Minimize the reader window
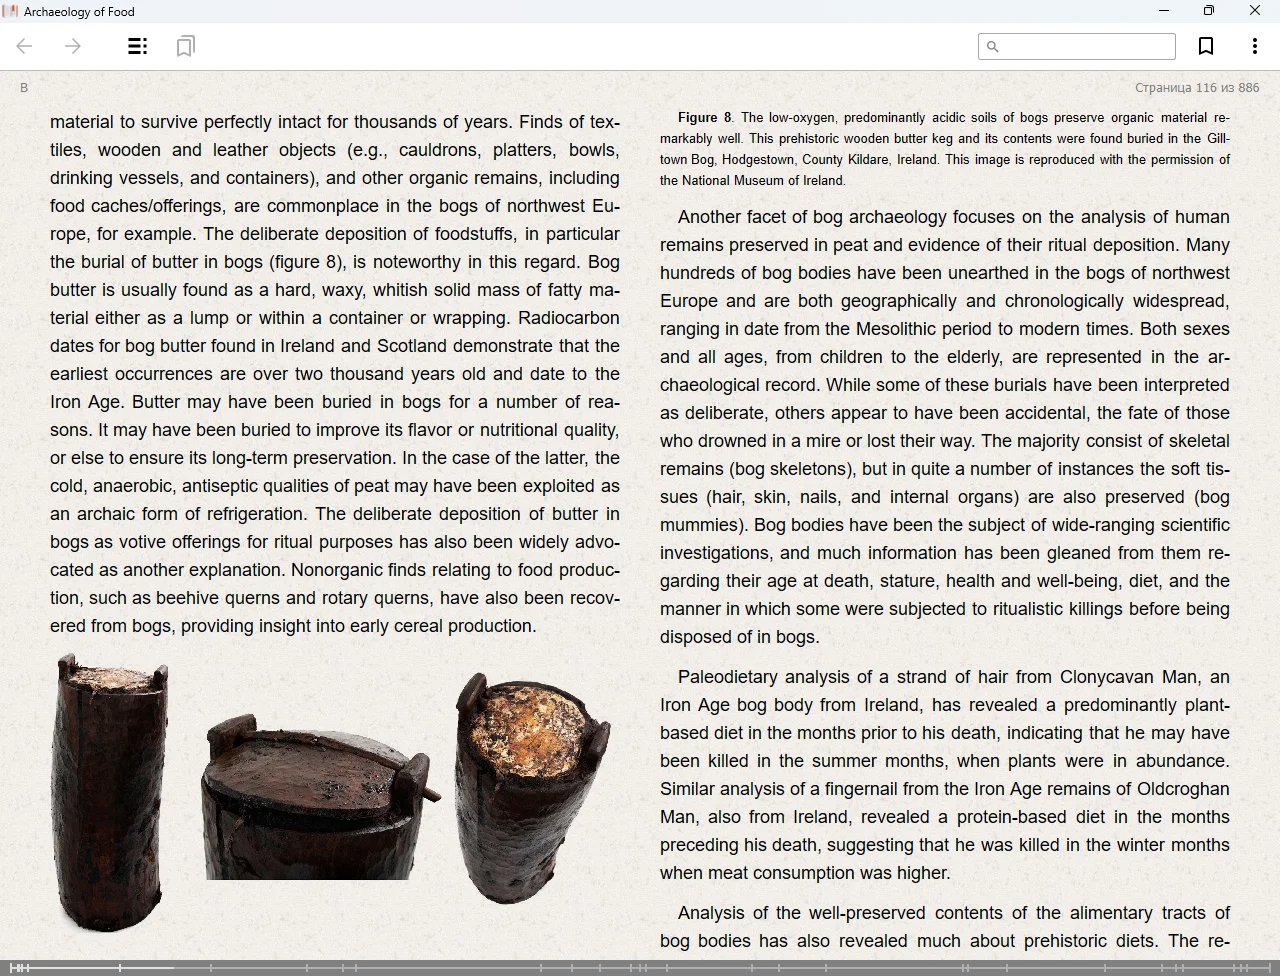This screenshot has height=976, width=1280. pyautogui.click(x=1163, y=11)
